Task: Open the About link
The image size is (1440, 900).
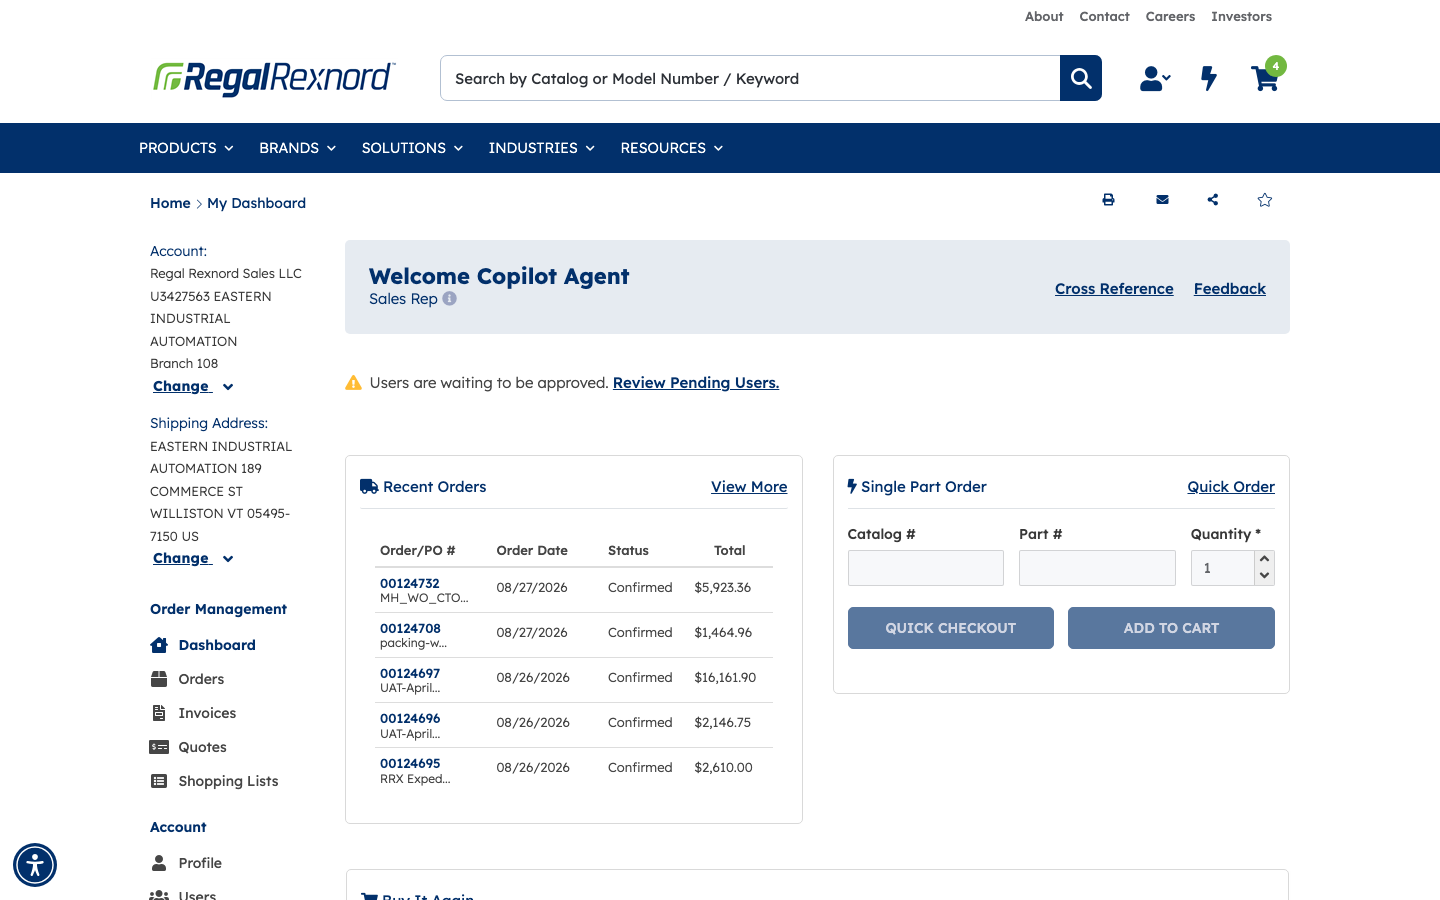Action: (1044, 16)
